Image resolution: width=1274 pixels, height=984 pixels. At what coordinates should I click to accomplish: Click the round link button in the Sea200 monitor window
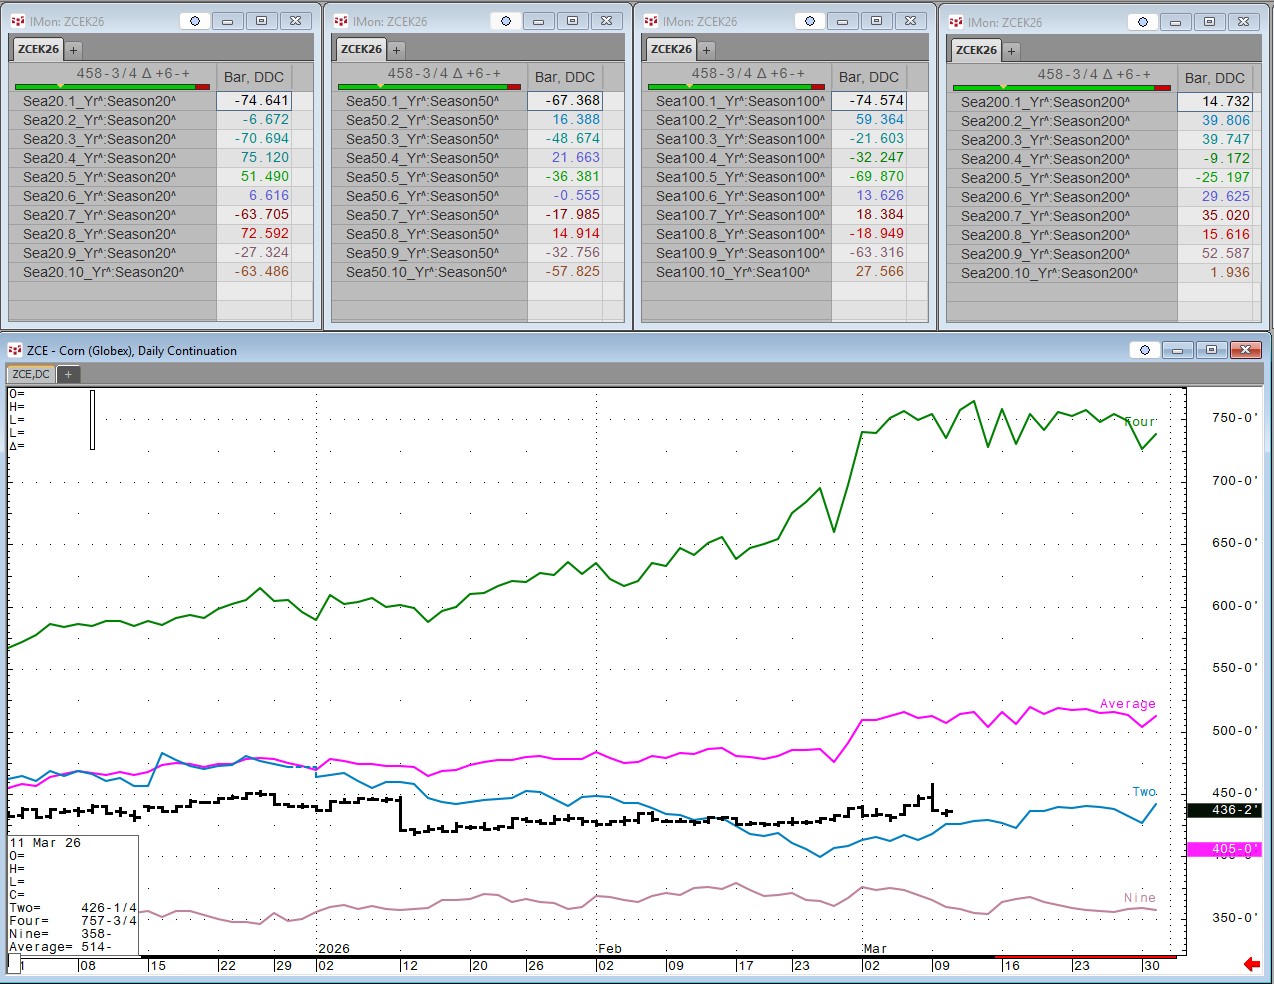coord(1143,22)
